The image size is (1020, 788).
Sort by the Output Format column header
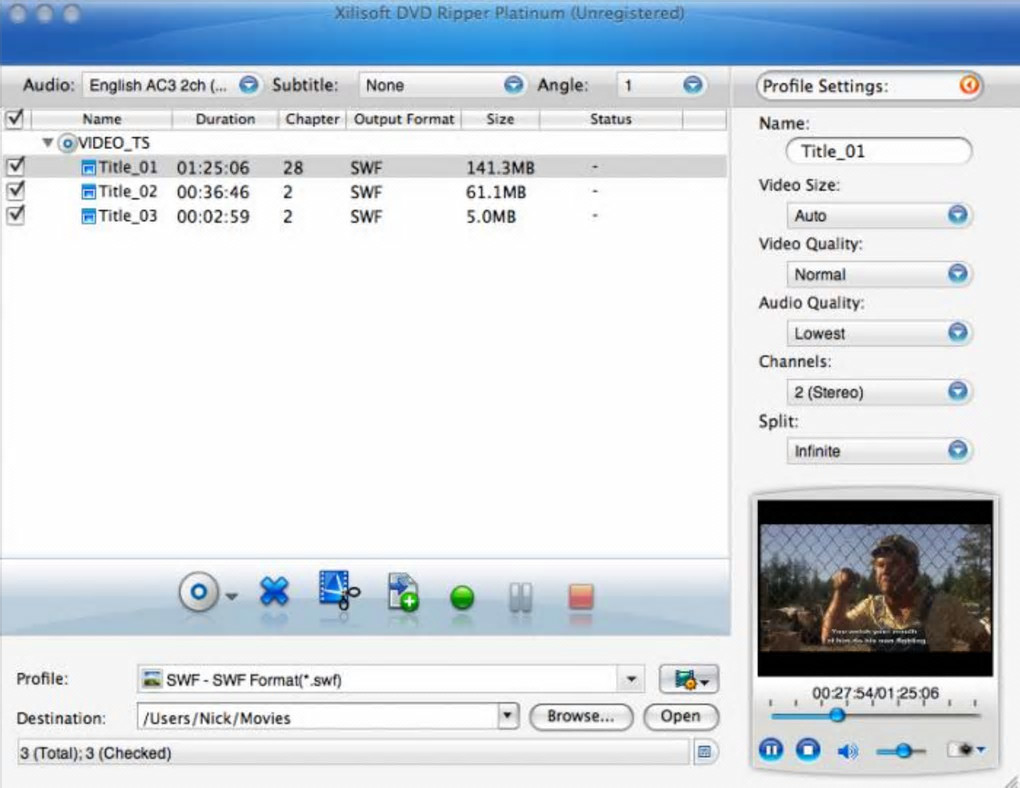[404, 119]
